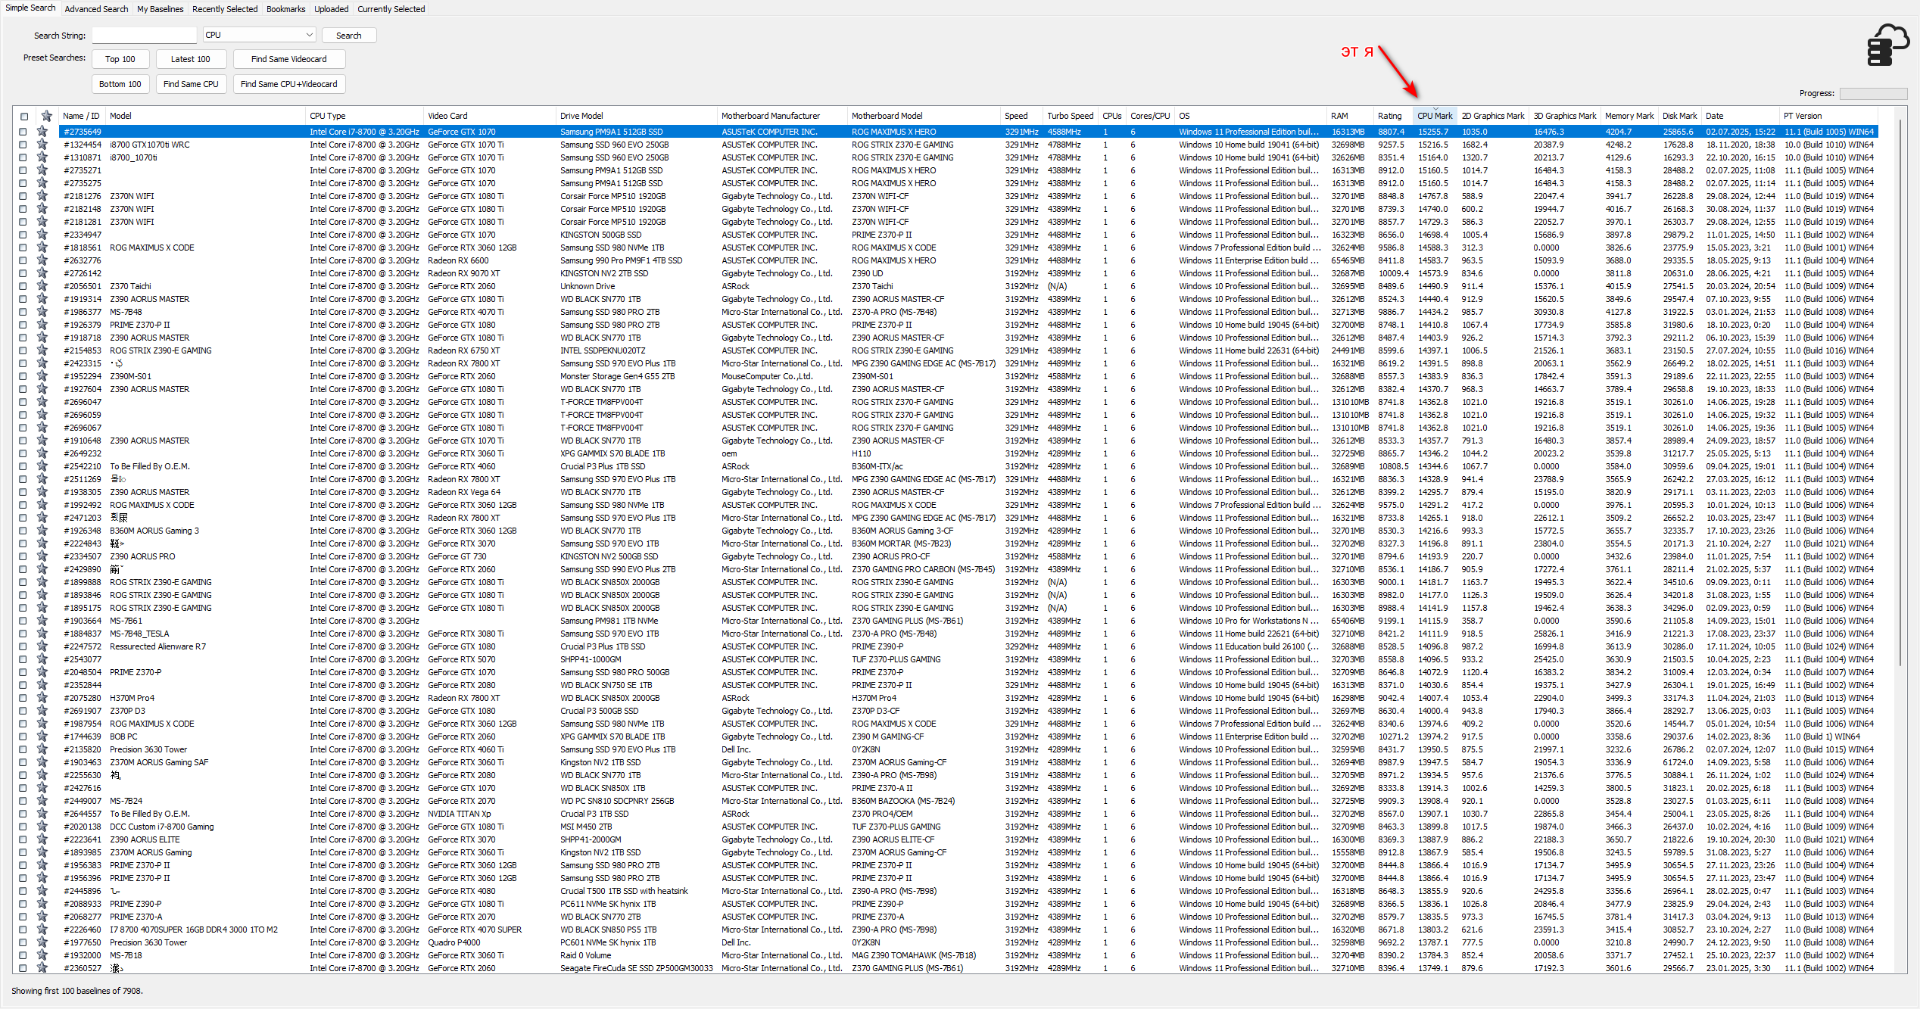This screenshot has height=1009, width=1920.
Task: Sort by the Memory Mark column header
Action: pos(1630,116)
